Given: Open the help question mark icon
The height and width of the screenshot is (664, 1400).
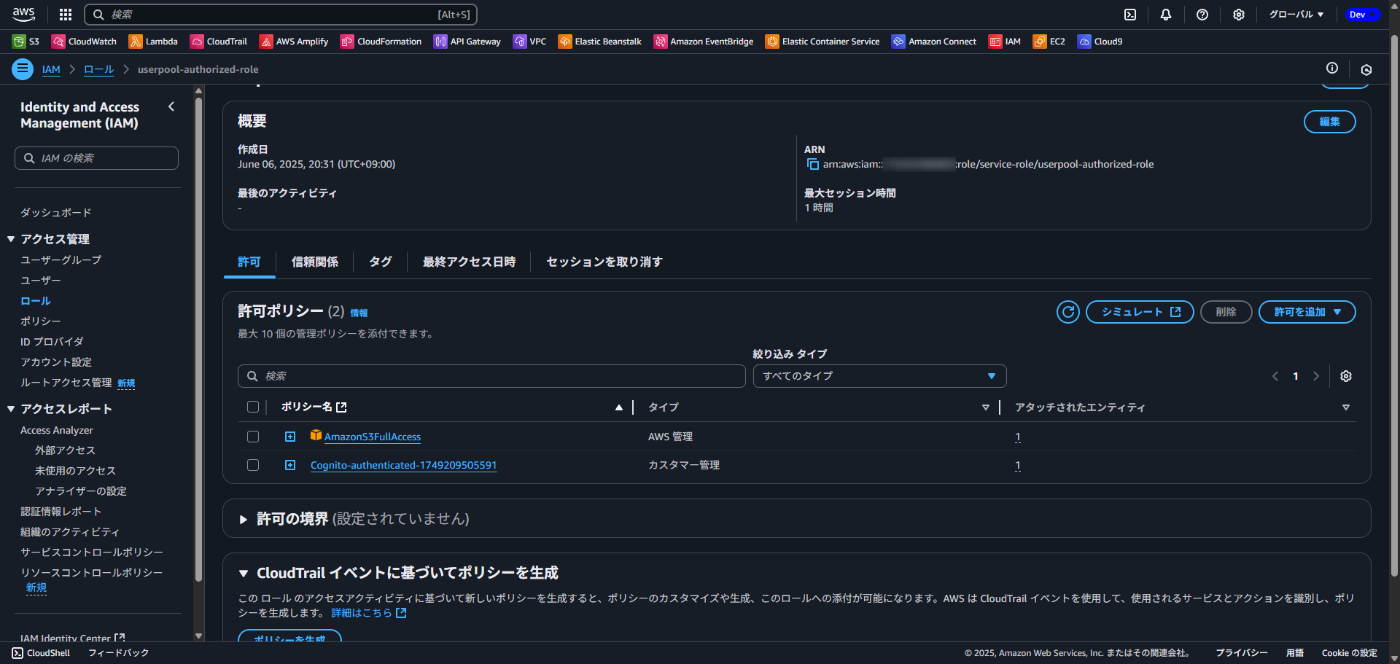Looking at the screenshot, I should 1202,15.
